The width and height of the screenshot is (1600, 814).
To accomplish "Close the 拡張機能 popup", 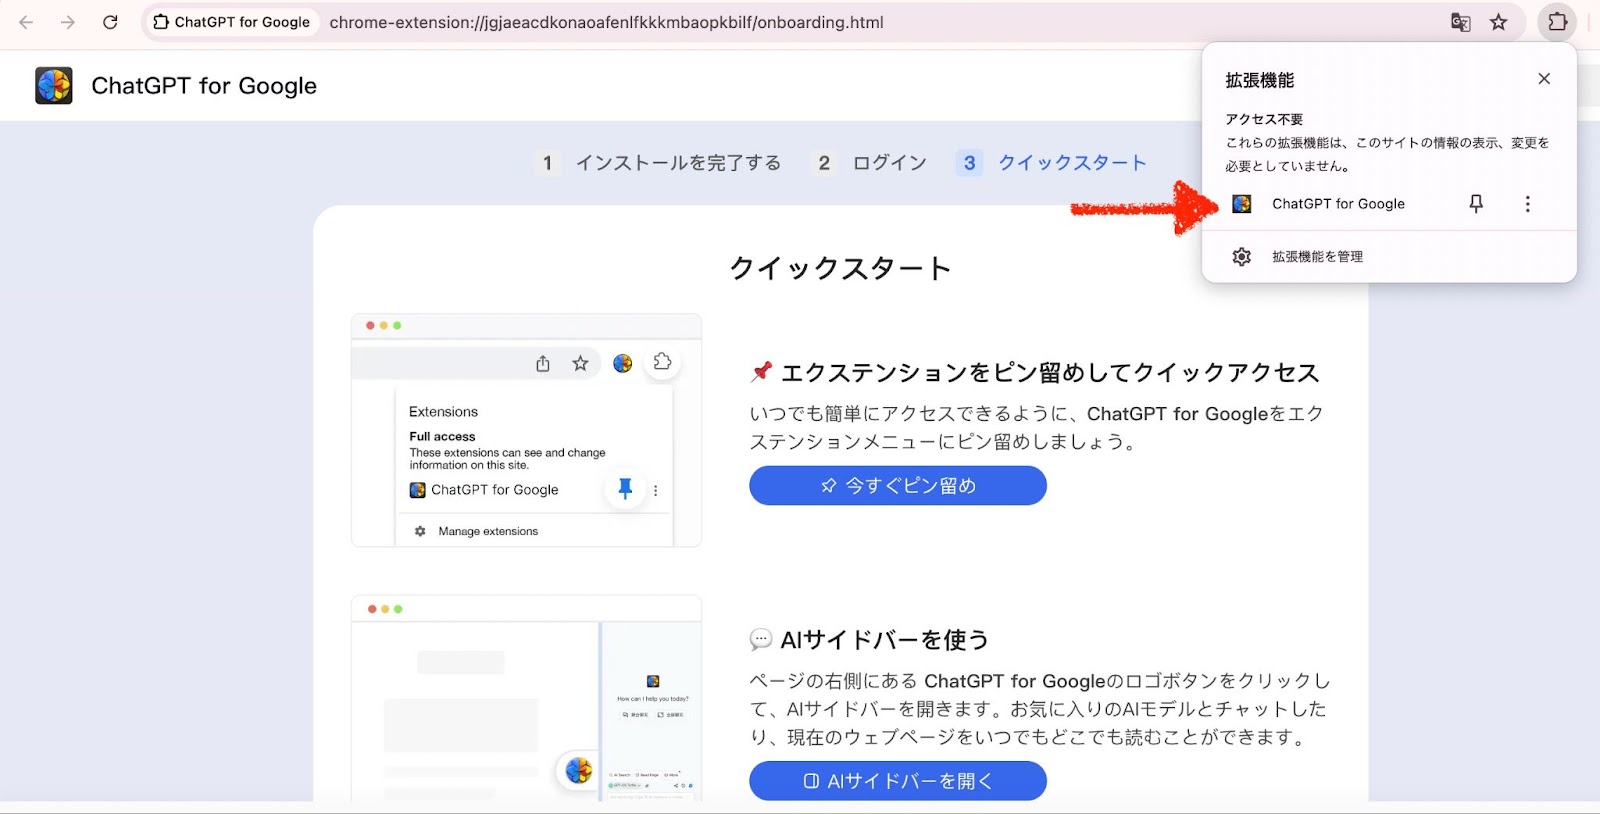I will coord(1544,79).
